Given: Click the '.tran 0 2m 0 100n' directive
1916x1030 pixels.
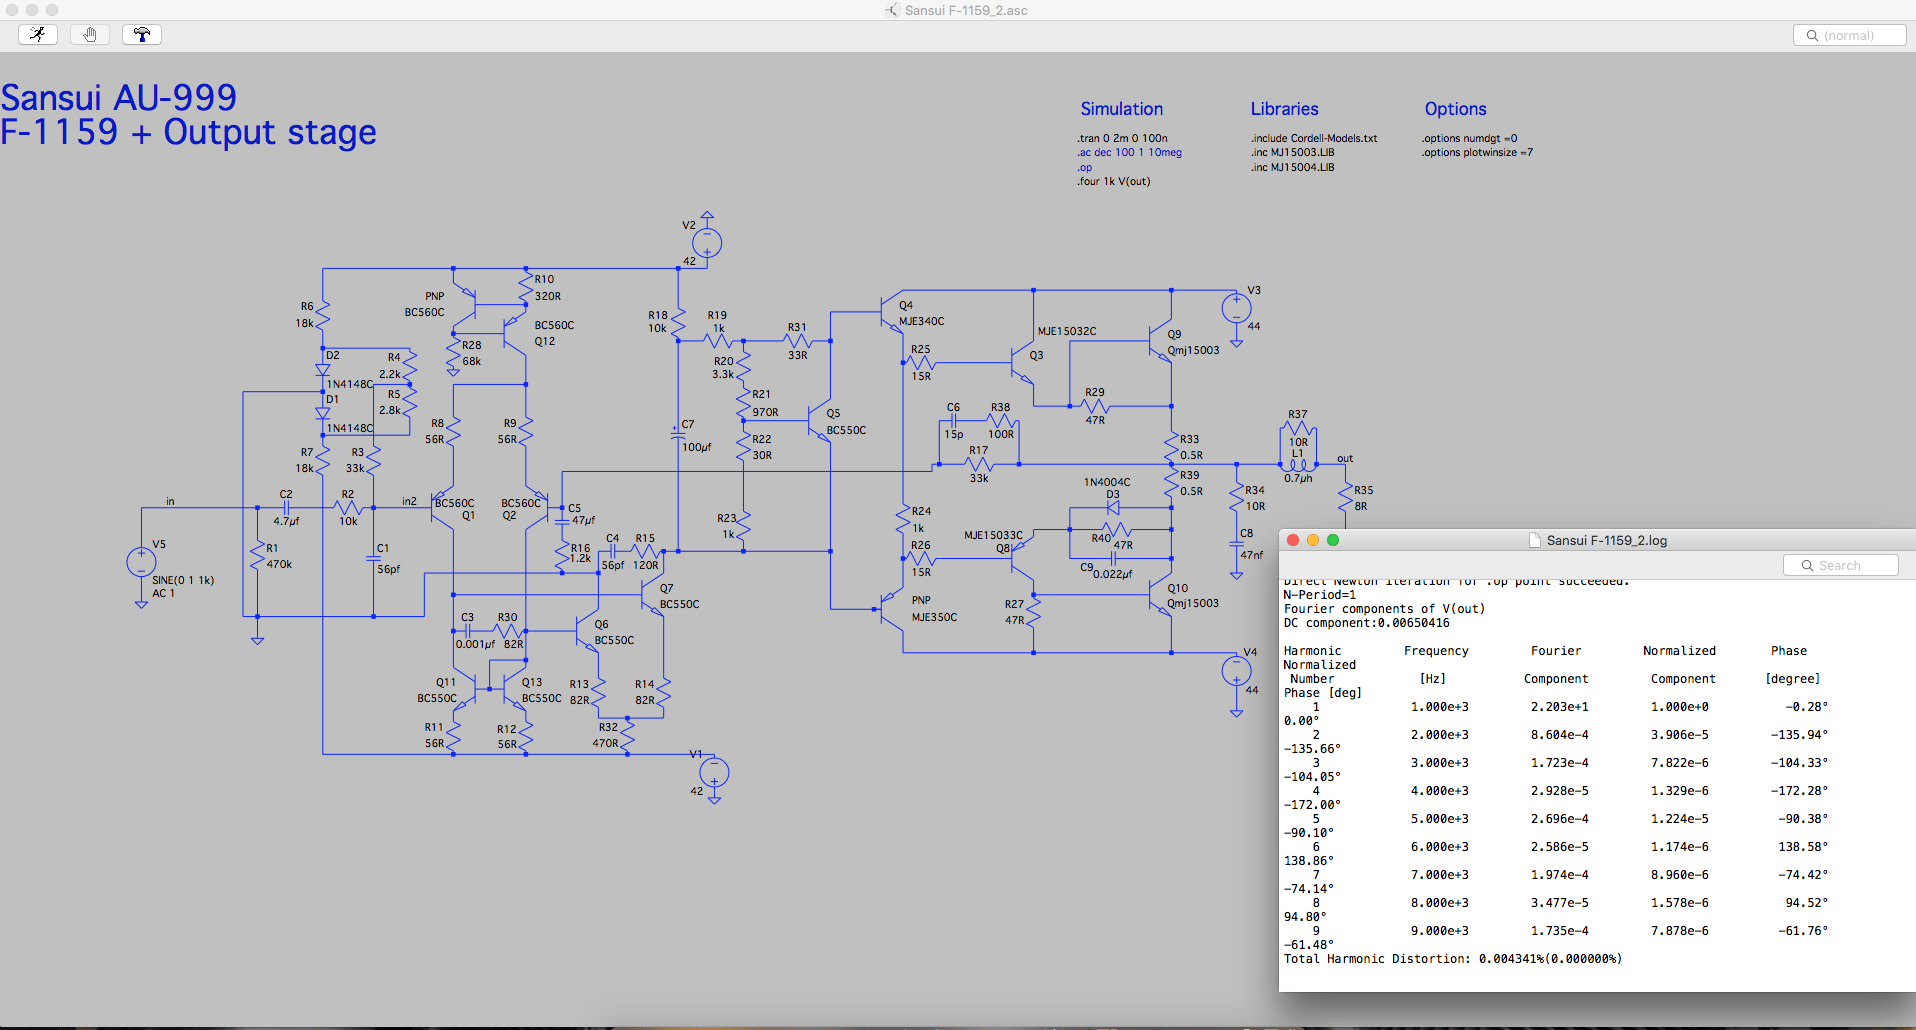Looking at the screenshot, I should coord(1122,138).
